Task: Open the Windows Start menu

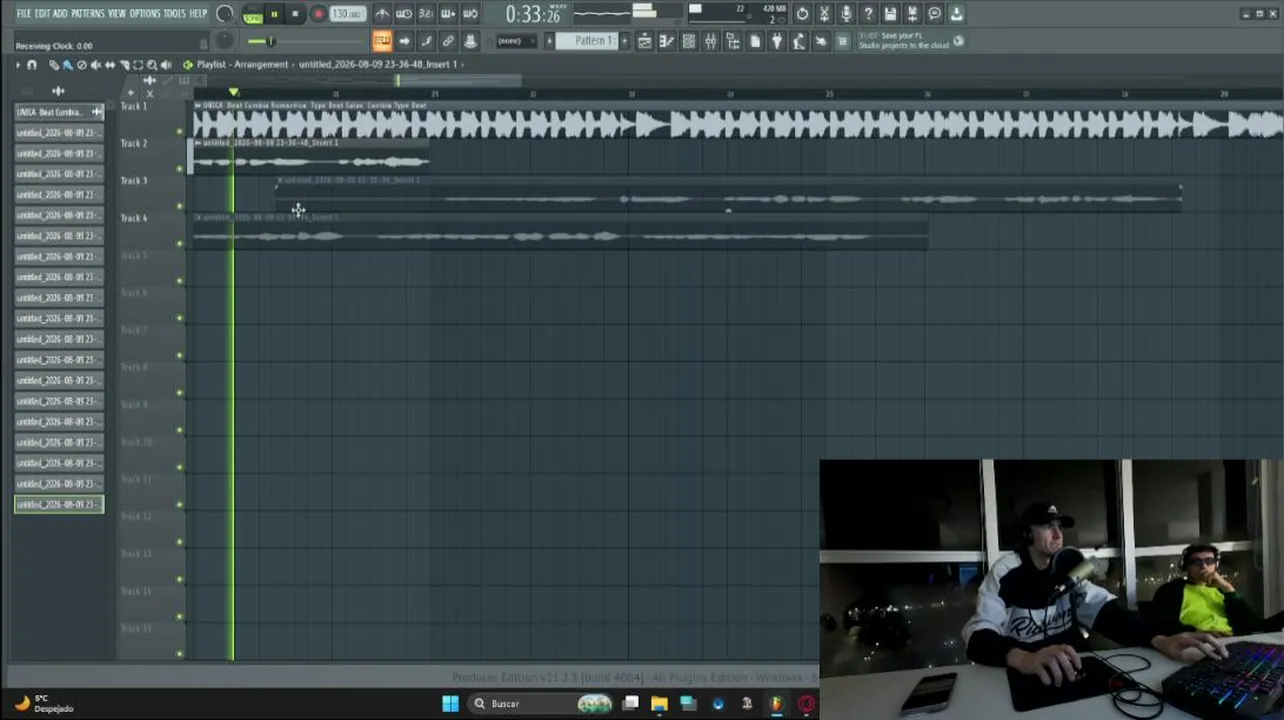Action: [x=450, y=703]
